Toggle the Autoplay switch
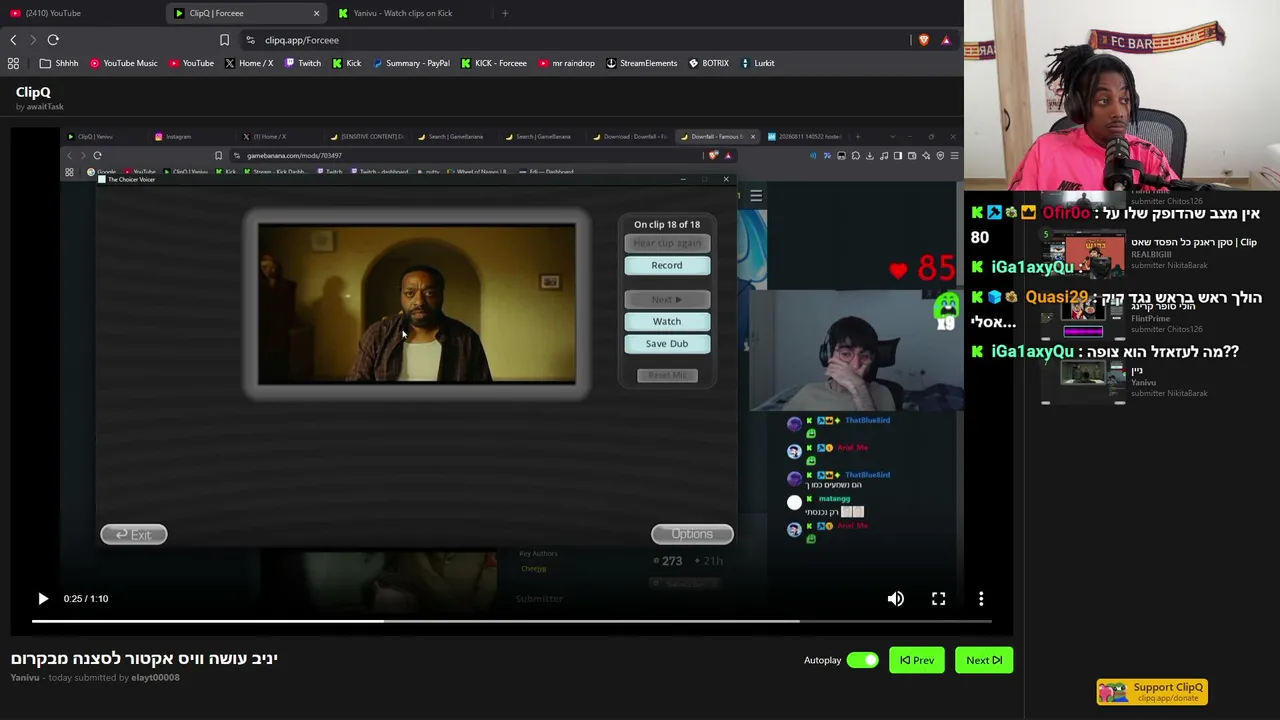This screenshot has width=1280, height=720. pos(862,660)
